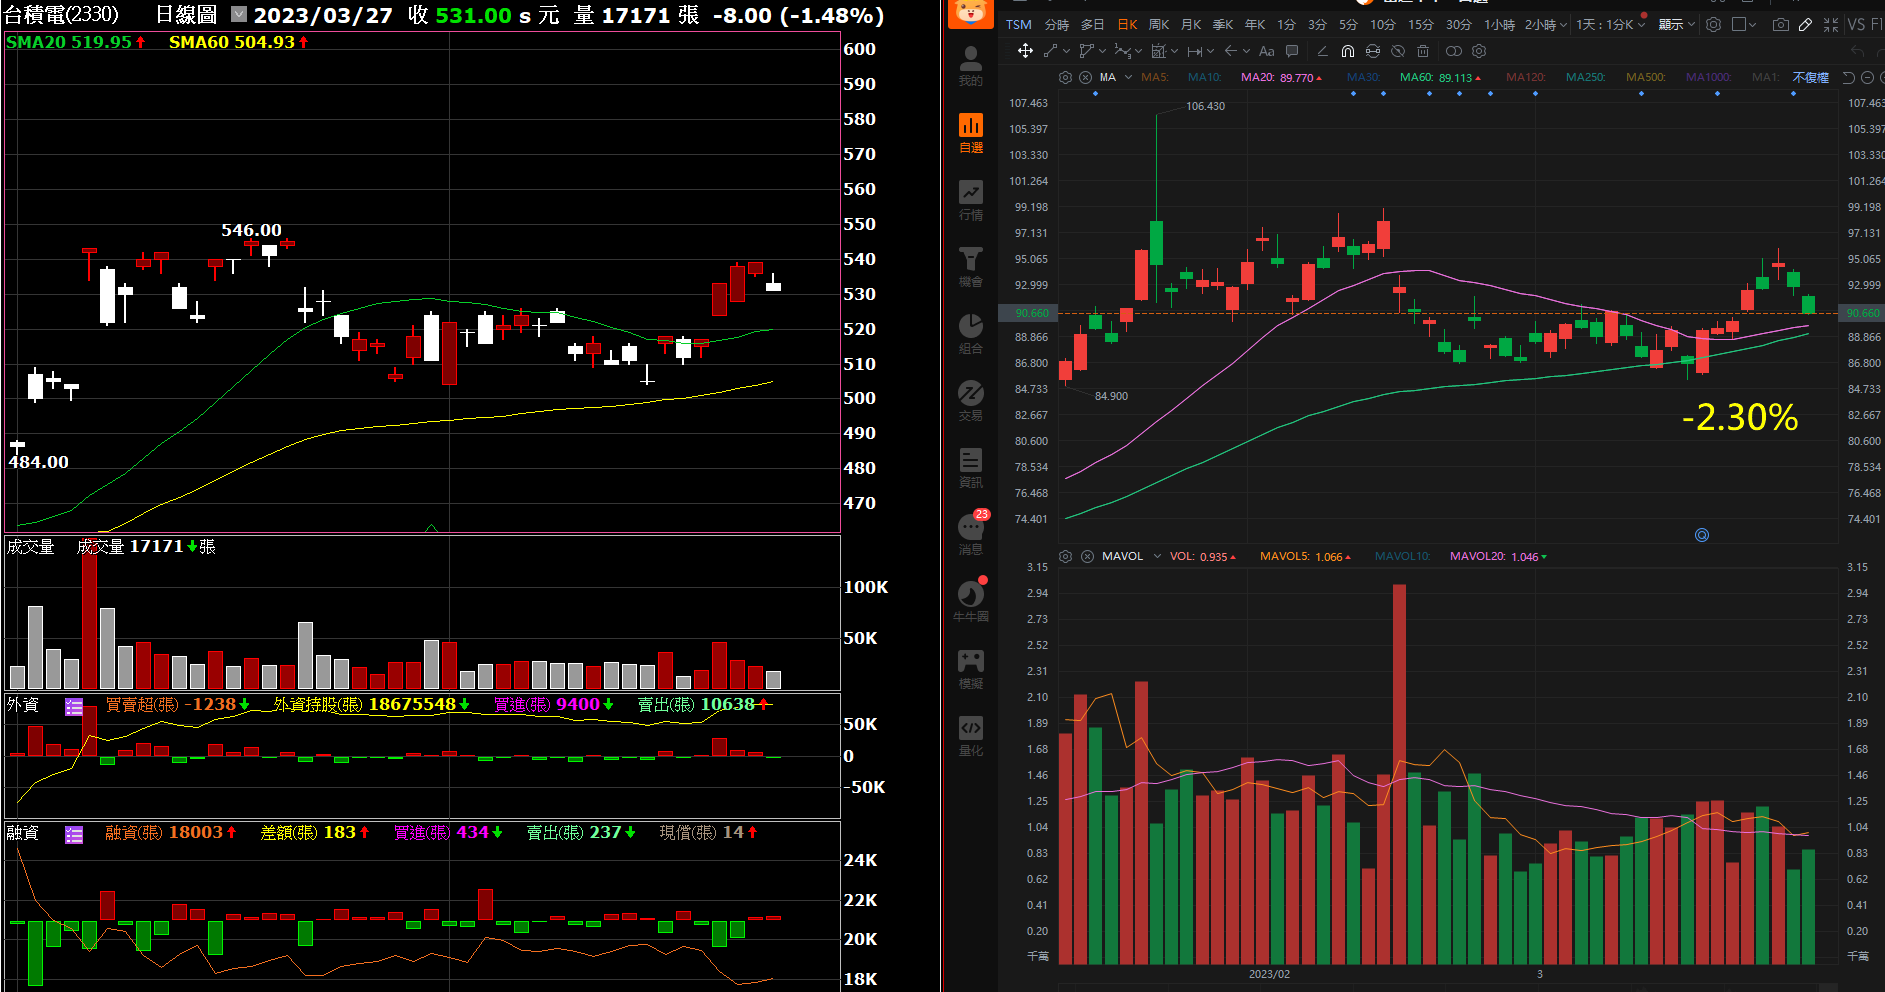The height and width of the screenshot is (992, 1885).
Task: Toggle the MA30 line visibility
Action: (1363, 77)
